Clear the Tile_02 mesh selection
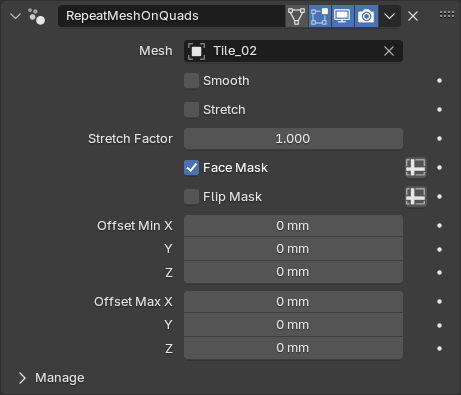 pos(389,51)
